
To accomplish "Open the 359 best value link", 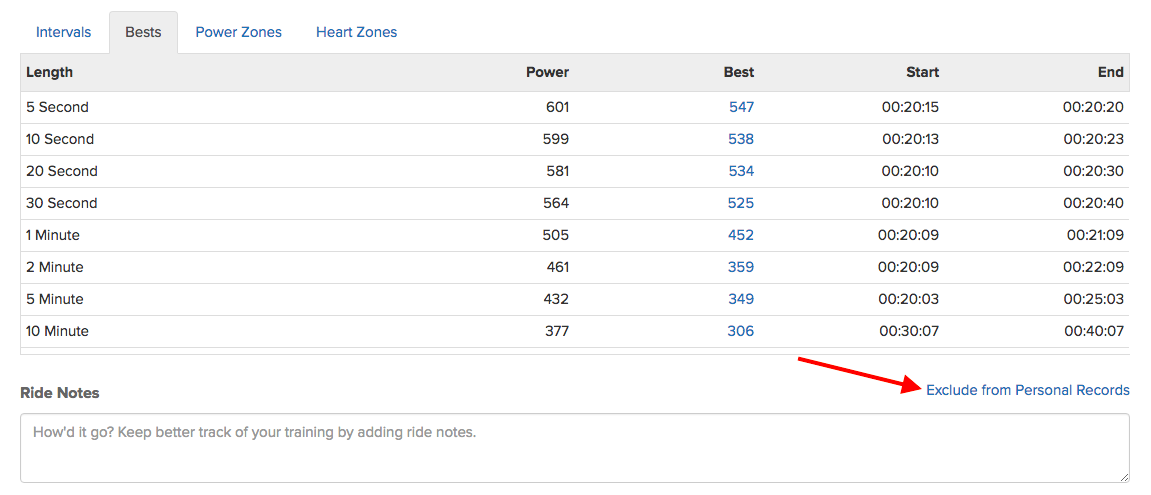I will click(741, 267).
